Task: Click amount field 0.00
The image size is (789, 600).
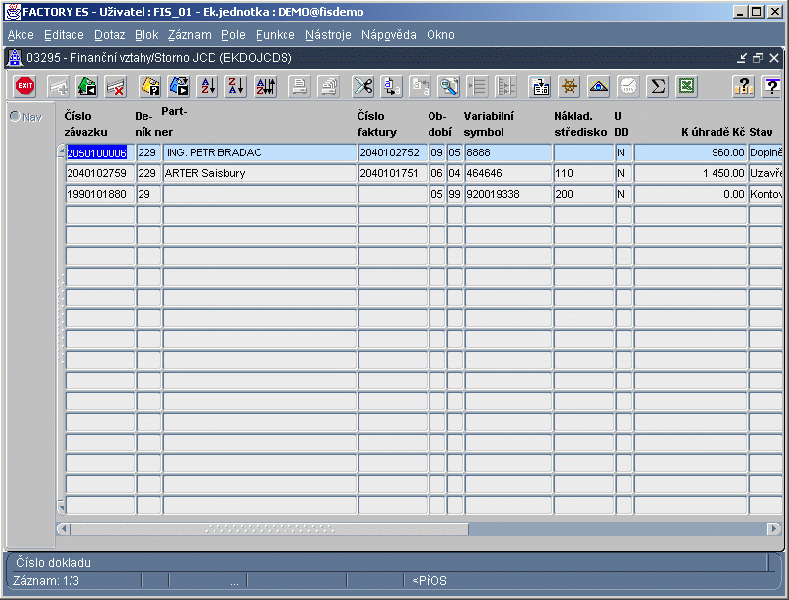Action: pos(690,194)
